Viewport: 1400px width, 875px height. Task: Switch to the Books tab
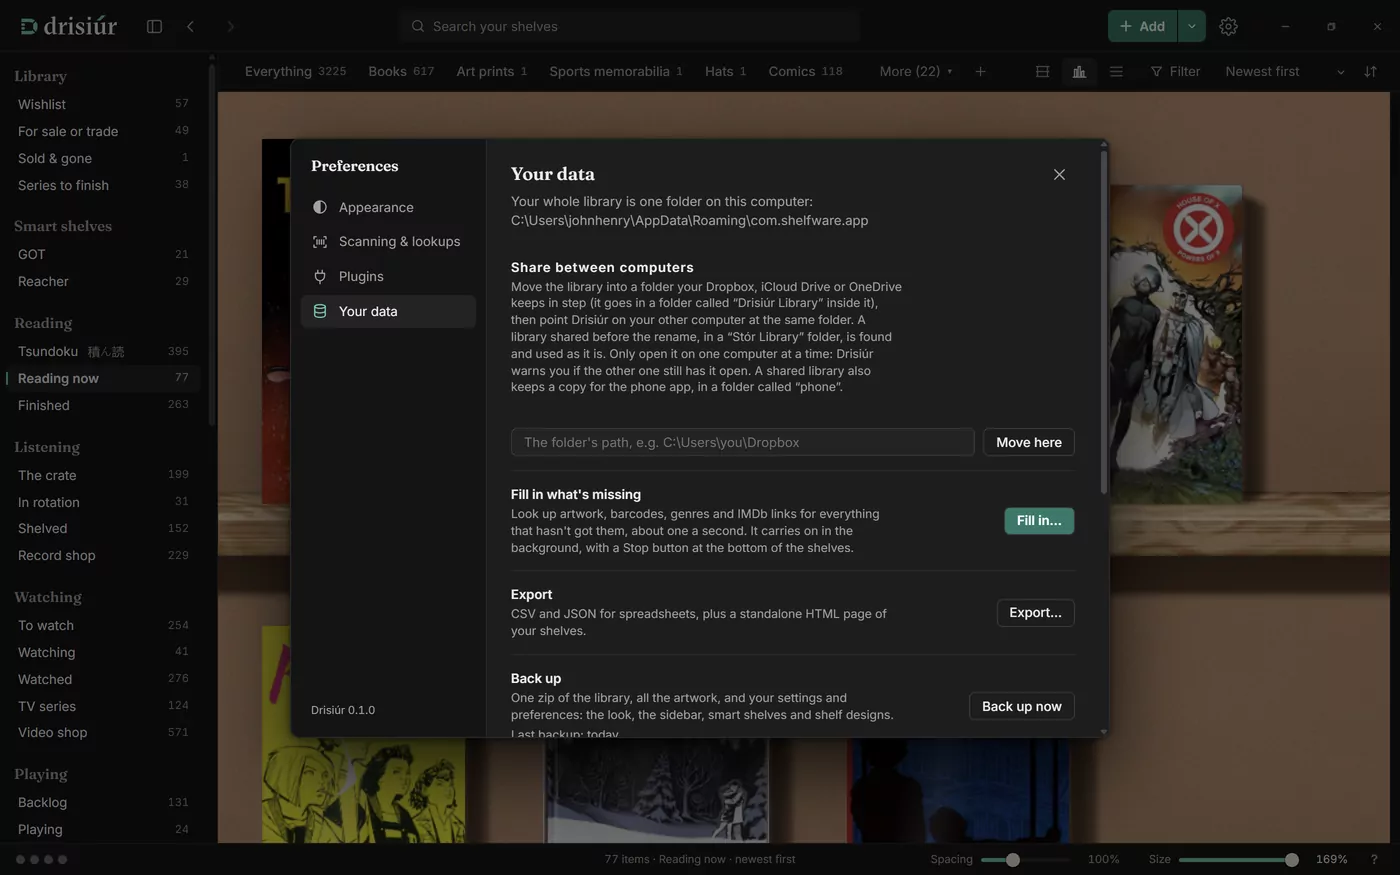click(401, 71)
